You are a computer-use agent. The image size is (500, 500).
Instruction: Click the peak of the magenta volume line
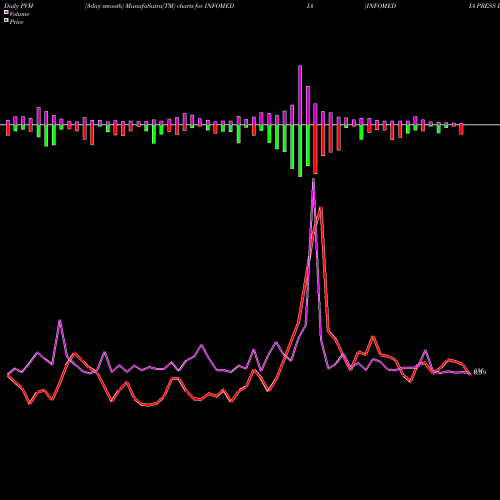[x=313, y=180]
